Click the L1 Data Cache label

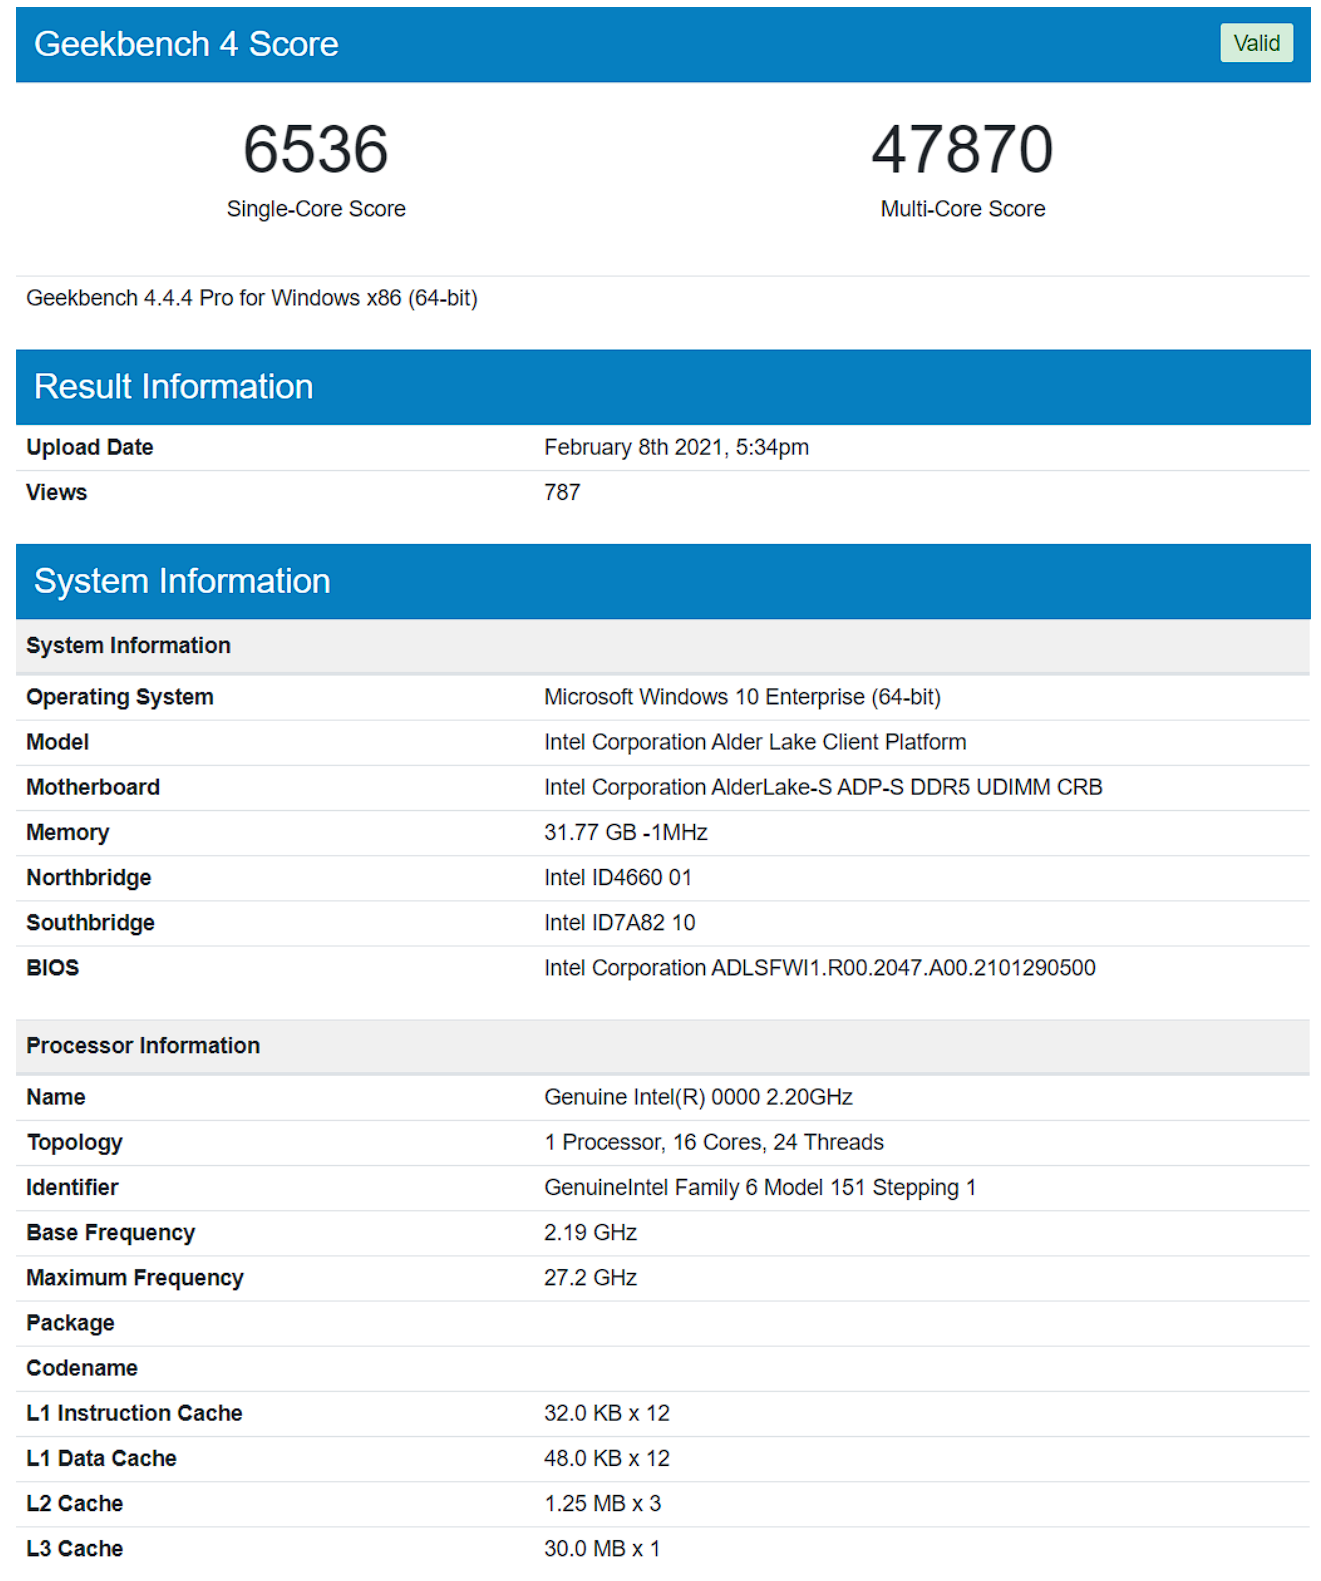tap(101, 1457)
